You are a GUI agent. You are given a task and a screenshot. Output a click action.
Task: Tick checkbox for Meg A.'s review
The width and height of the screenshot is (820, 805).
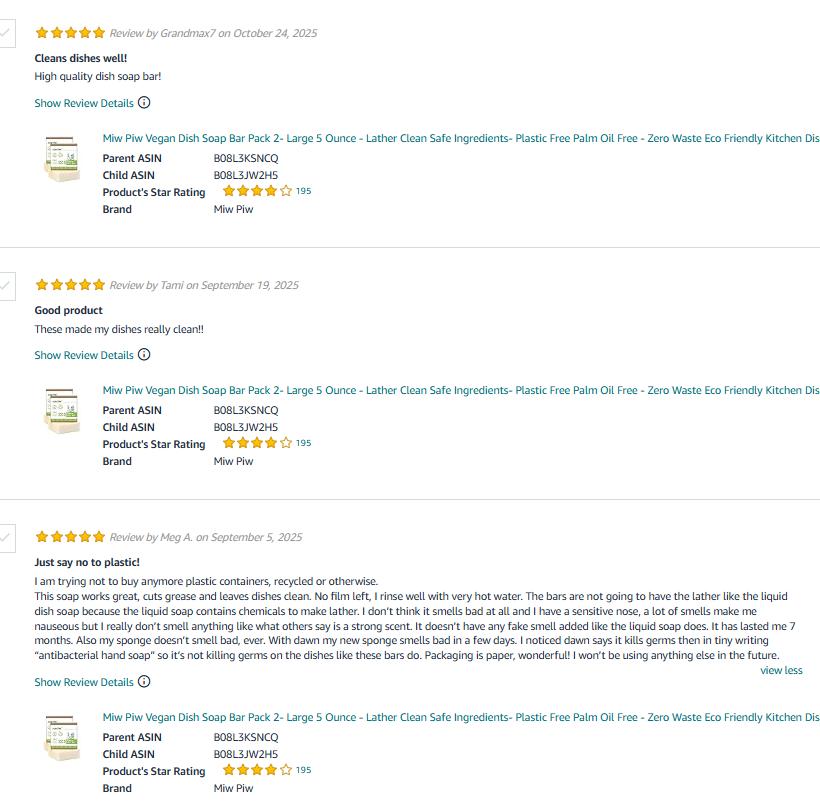(6, 537)
